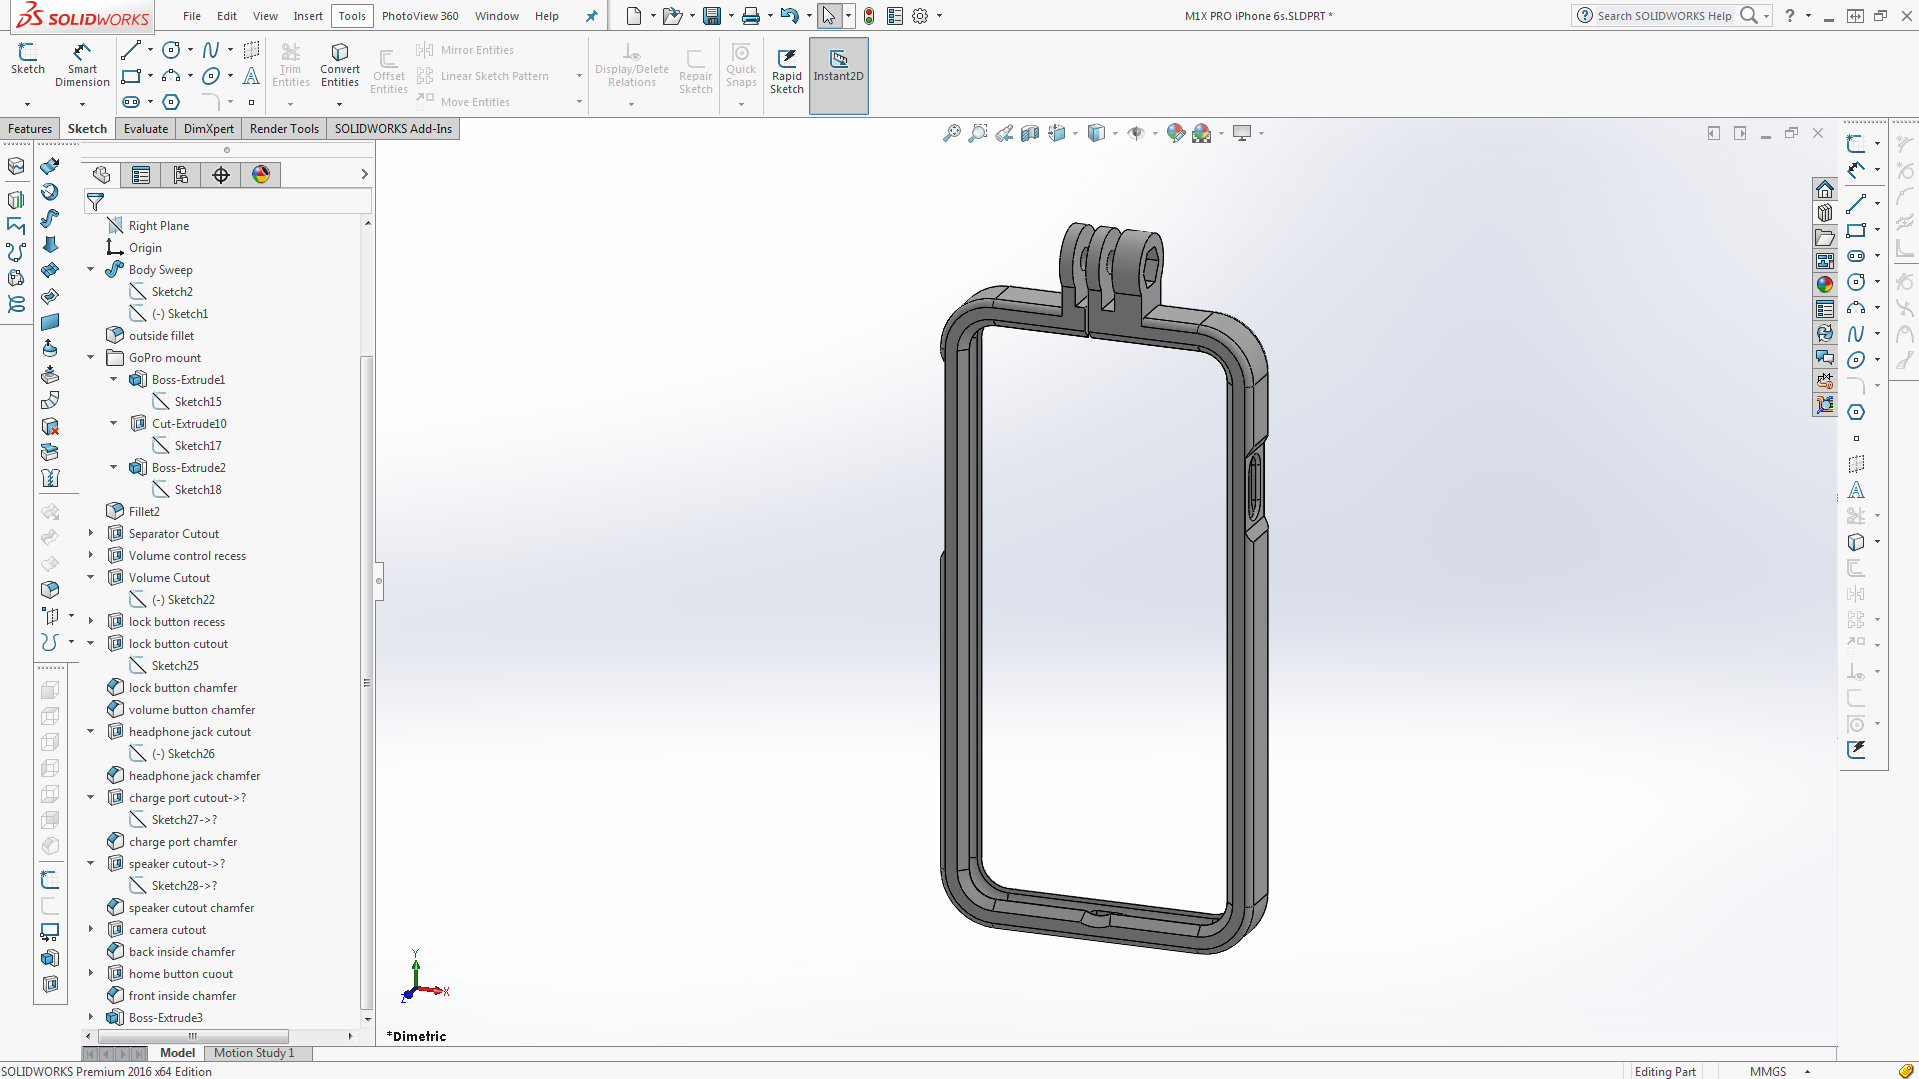
Task: Select the Line sketch tool
Action: (x=130, y=50)
